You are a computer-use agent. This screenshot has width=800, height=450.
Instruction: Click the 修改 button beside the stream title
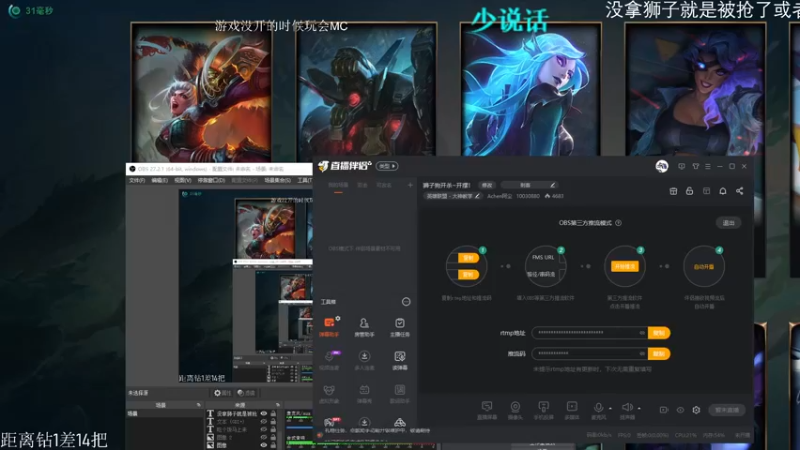coord(487,185)
